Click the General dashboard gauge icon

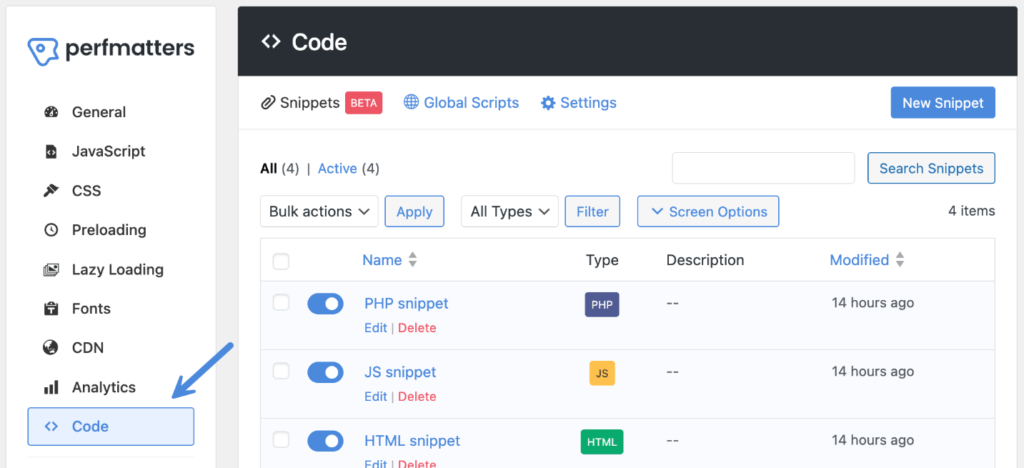(x=51, y=112)
